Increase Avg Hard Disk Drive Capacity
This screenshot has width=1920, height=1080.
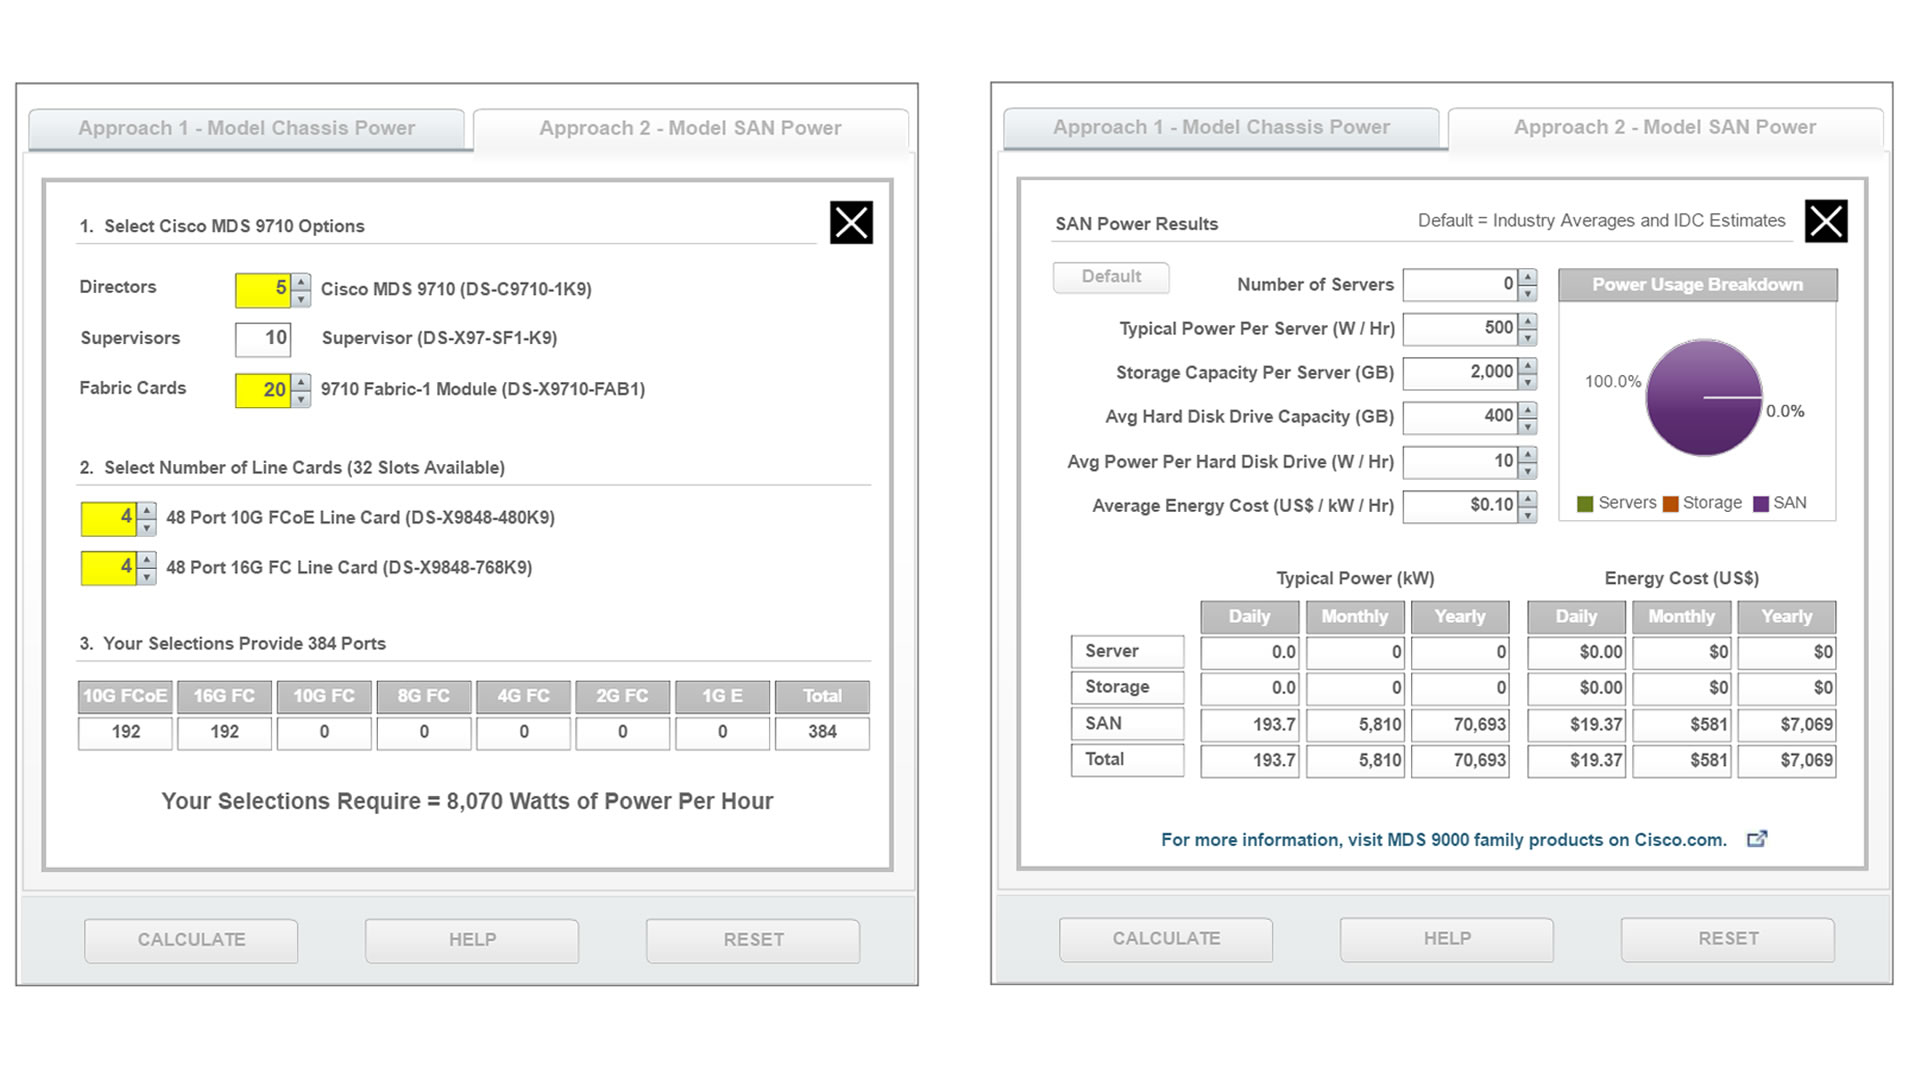(1528, 409)
